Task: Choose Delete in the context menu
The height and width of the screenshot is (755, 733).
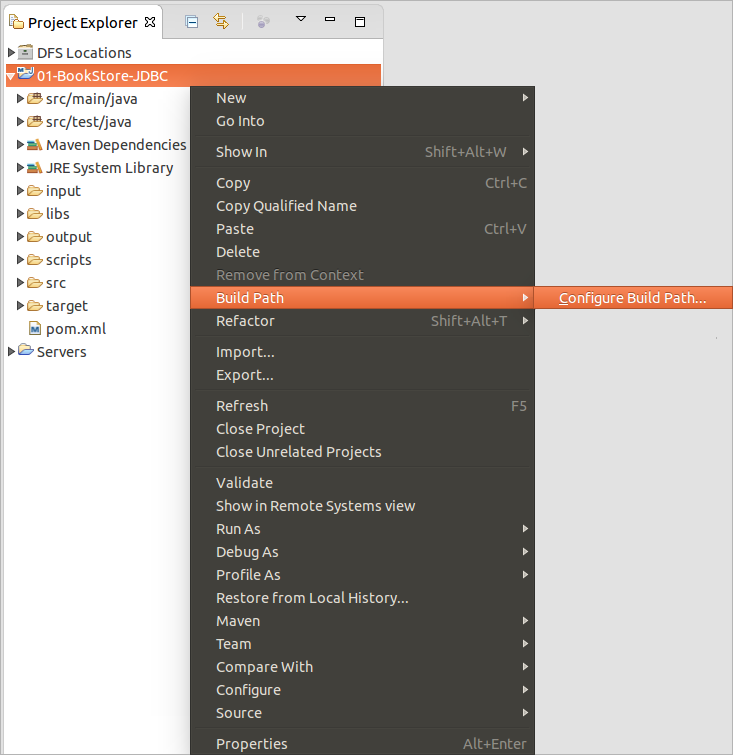Action: [363, 252]
